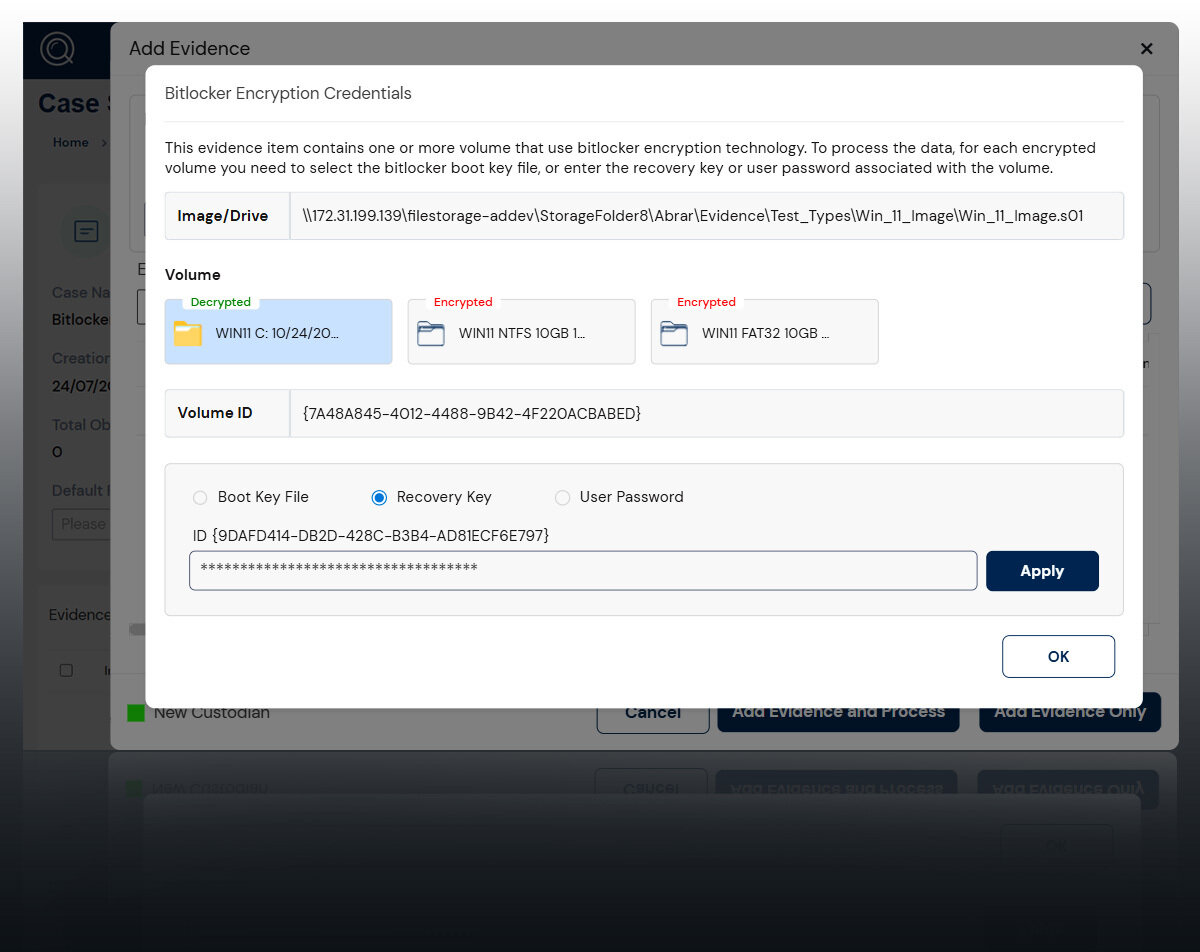Select the User Password radio option
1200x952 pixels.
click(x=562, y=497)
